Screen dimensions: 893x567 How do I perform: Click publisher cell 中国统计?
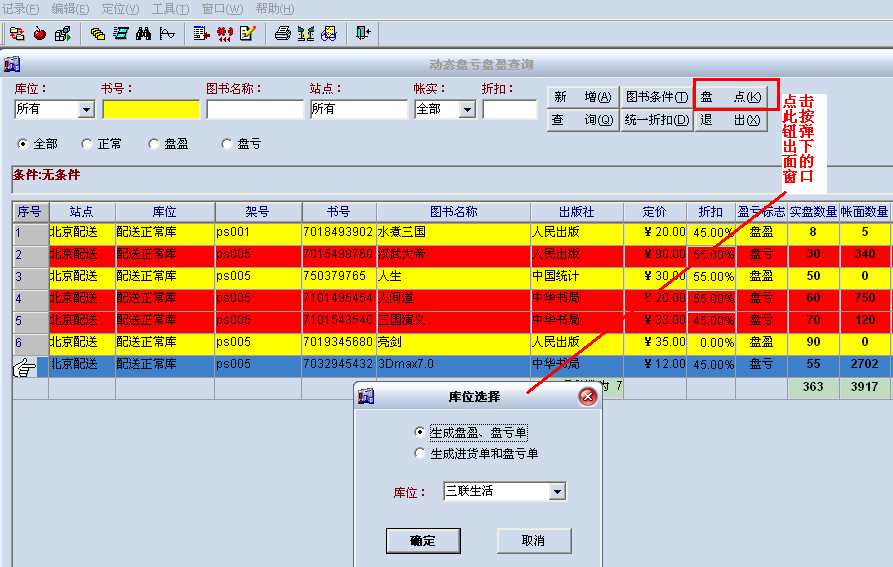tap(577, 276)
